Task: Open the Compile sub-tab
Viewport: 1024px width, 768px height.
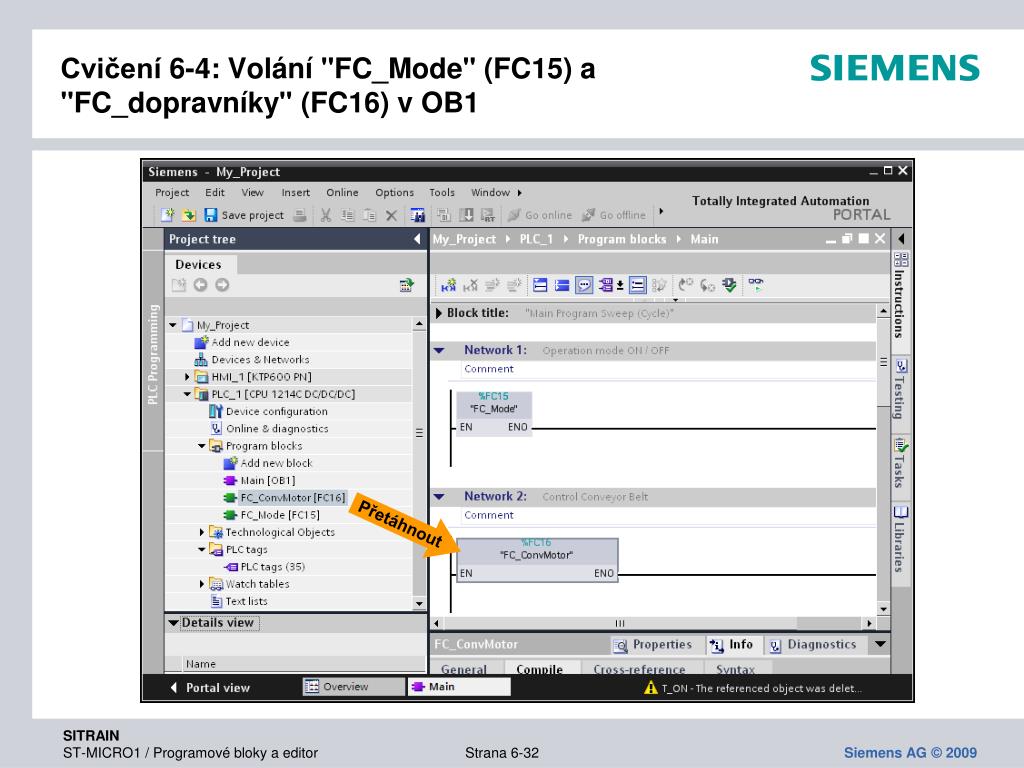Action: point(539,668)
